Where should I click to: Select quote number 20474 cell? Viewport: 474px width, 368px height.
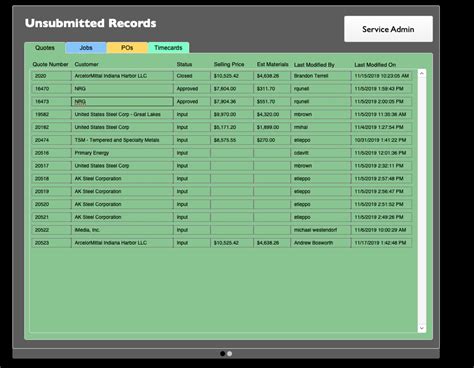point(51,140)
